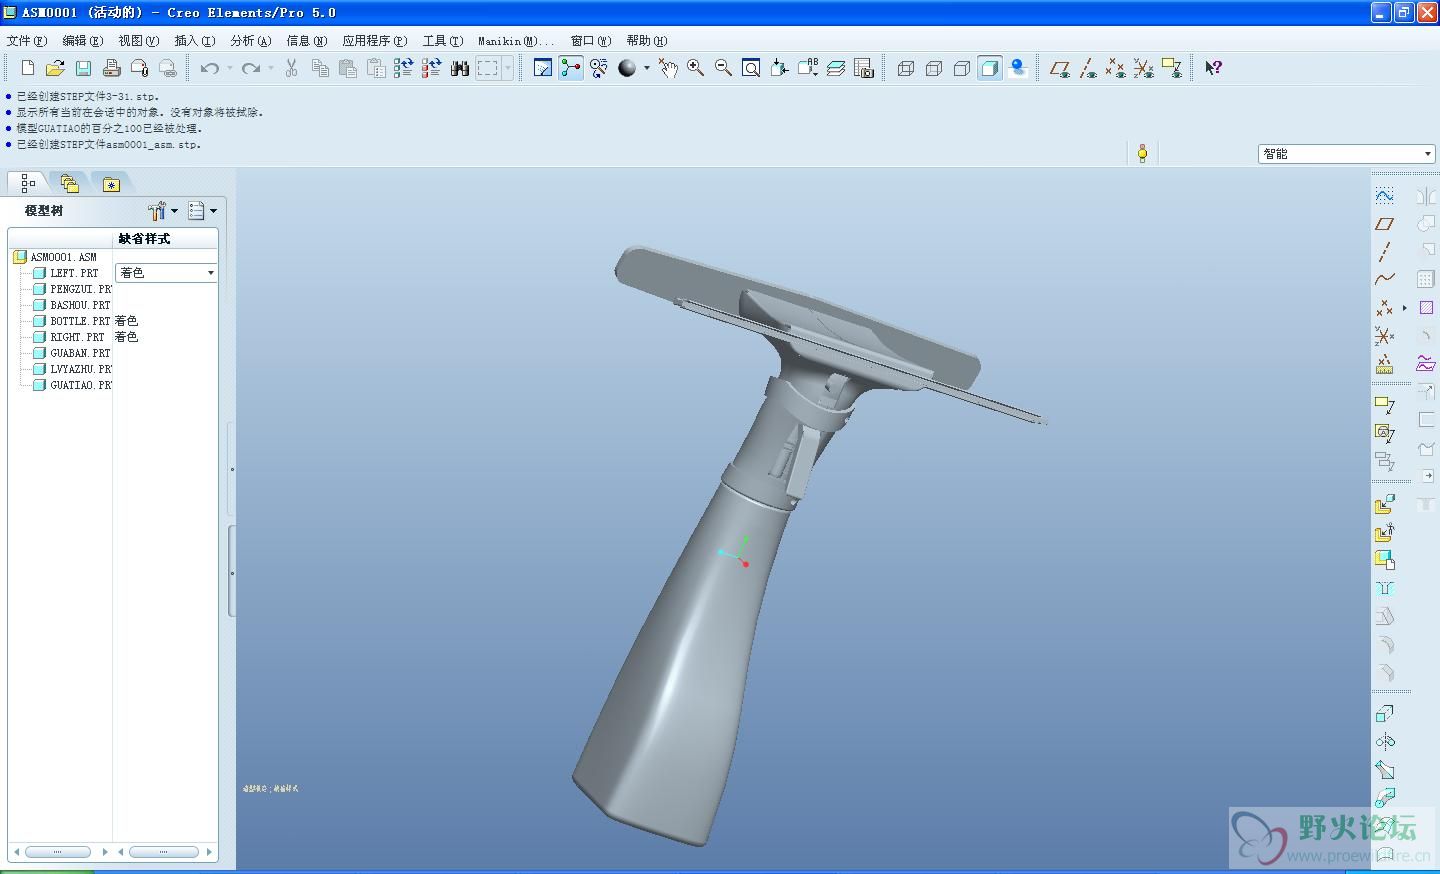The image size is (1440, 874).
Task: Undo the last action
Action: (210, 68)
